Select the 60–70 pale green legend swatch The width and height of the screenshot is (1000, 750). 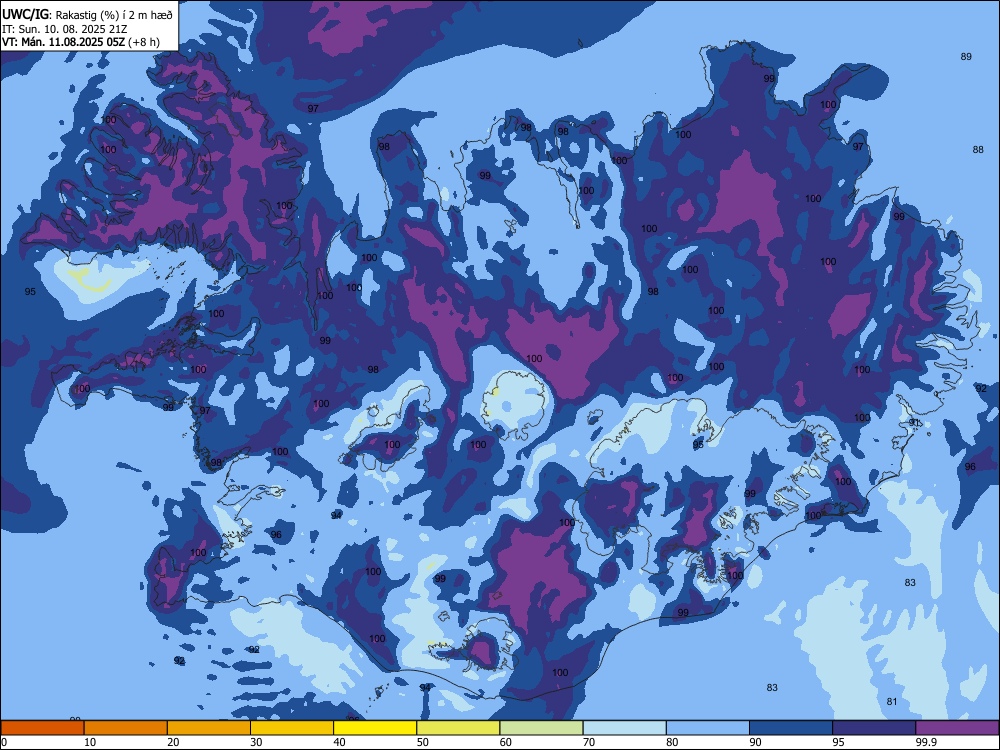(x=541, y=728)
